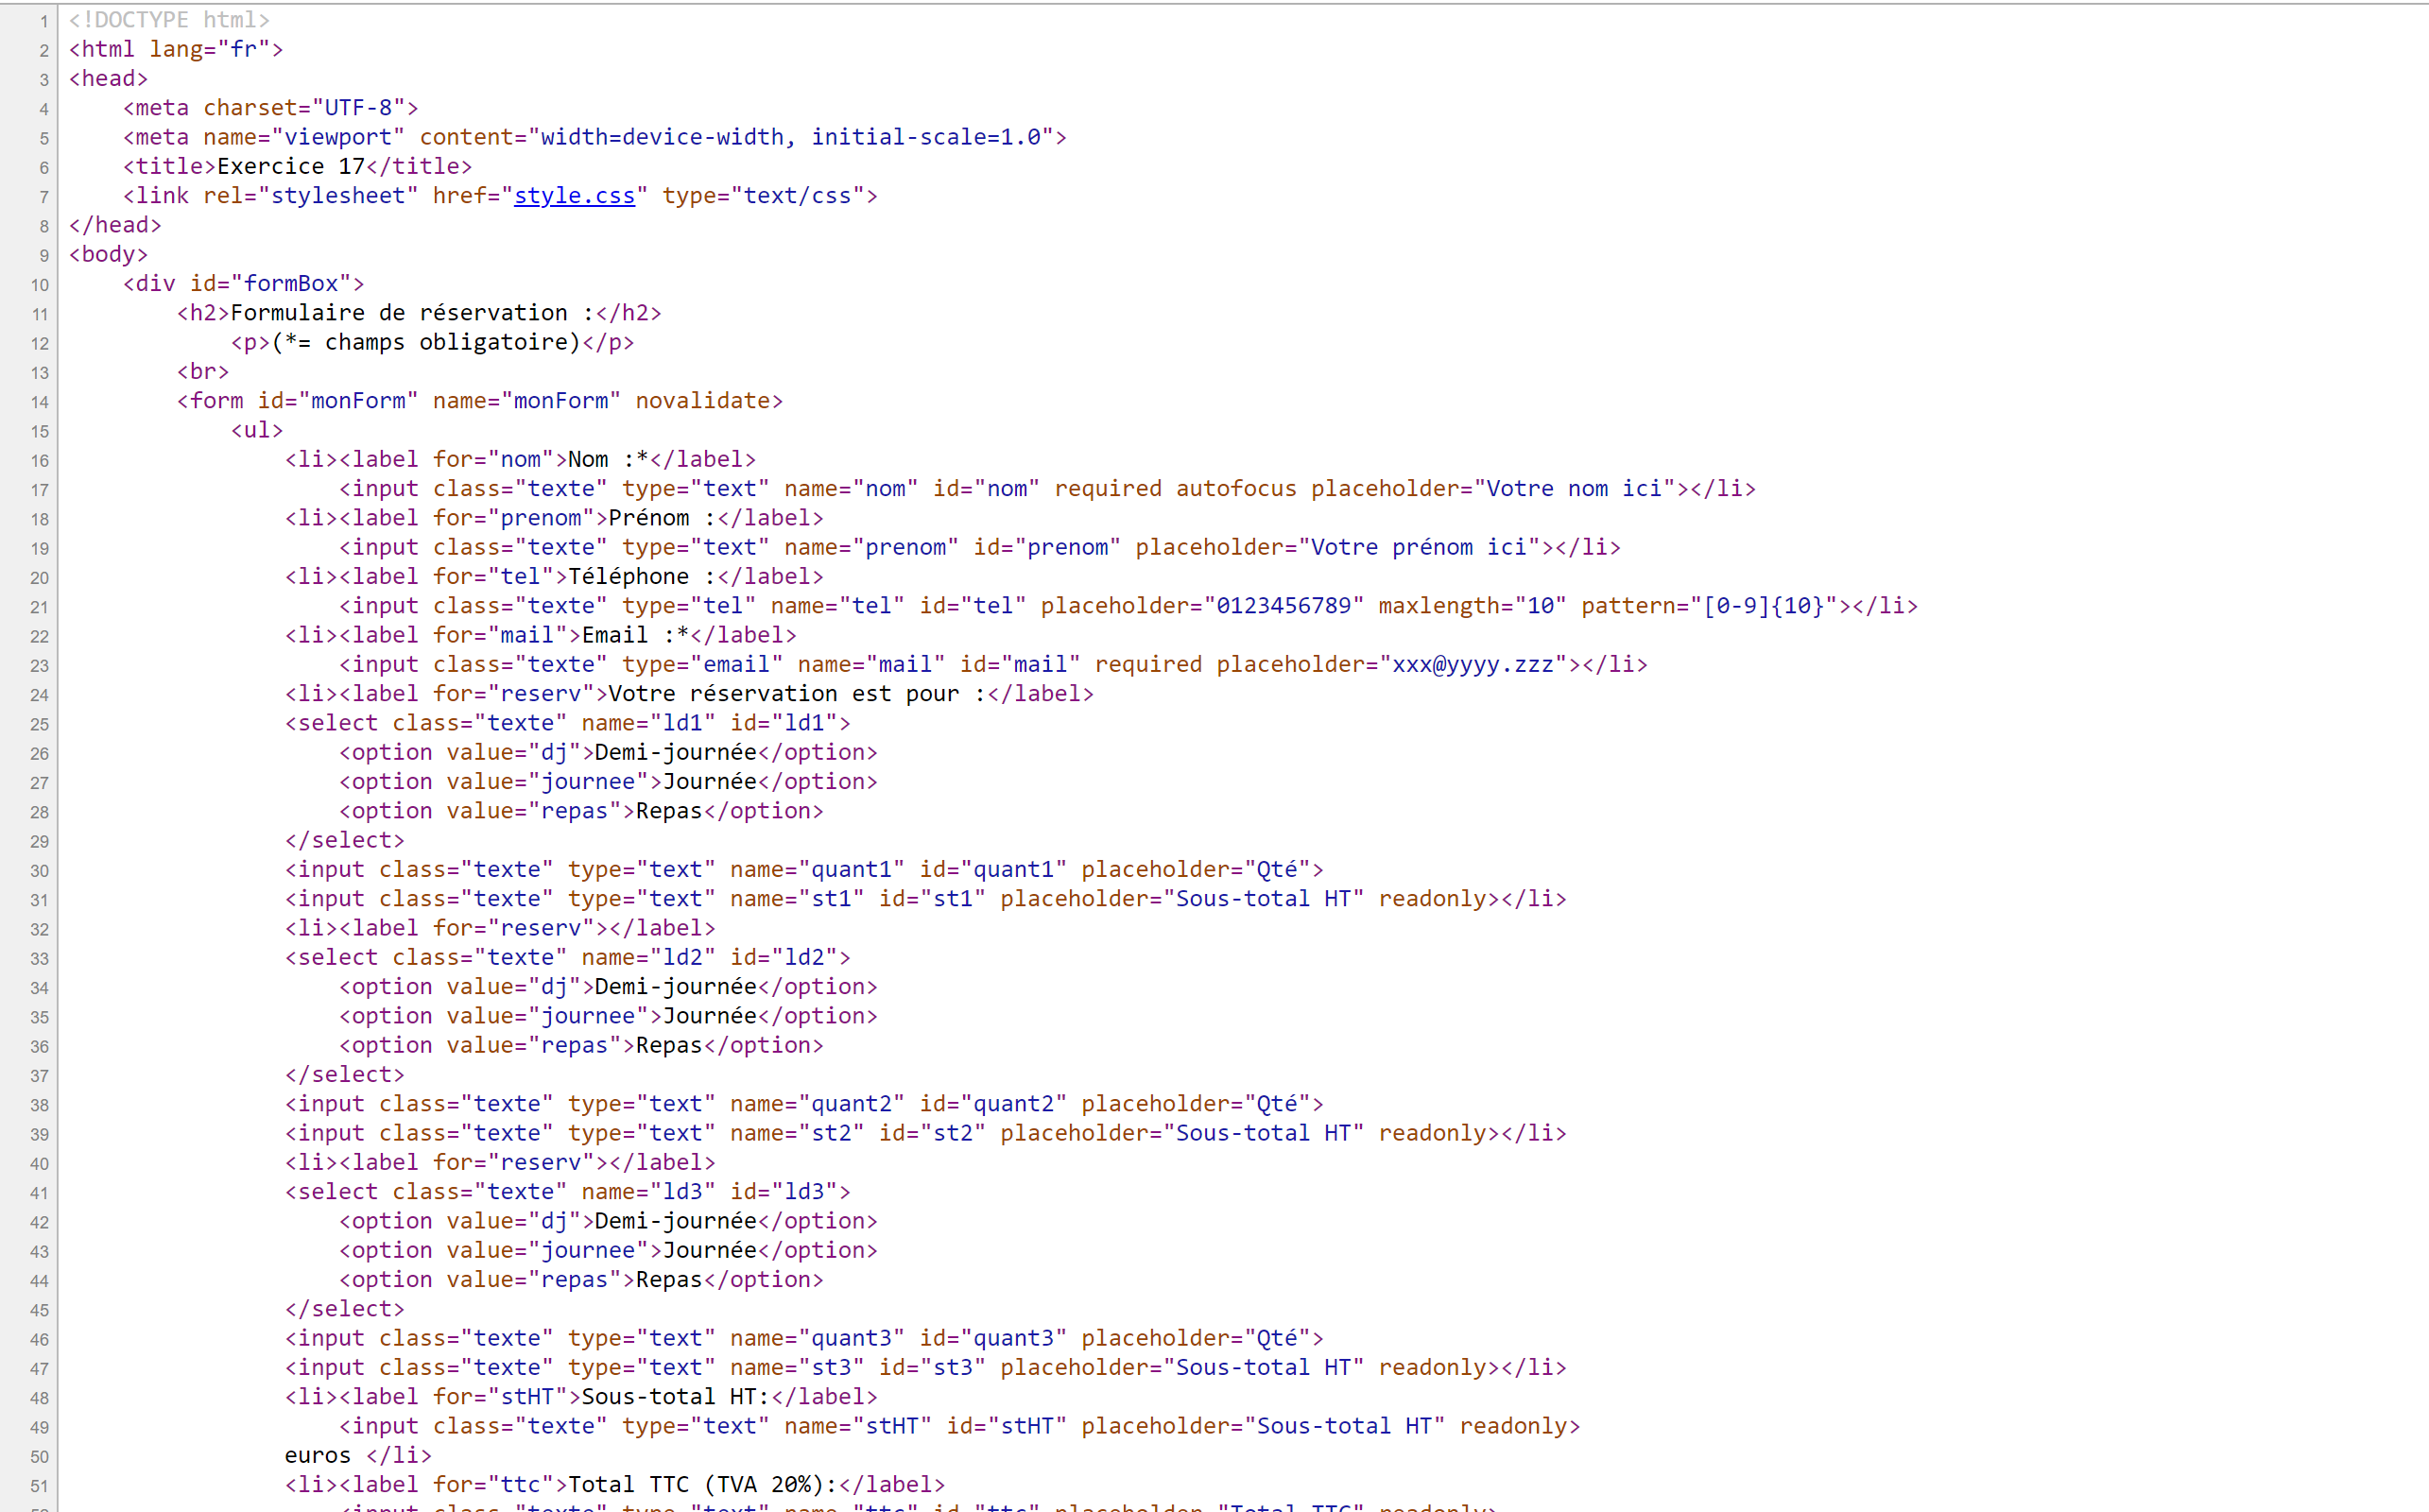Click the first 'Demi-journée' option text
2429x1512 pixels.
point(675,752)
